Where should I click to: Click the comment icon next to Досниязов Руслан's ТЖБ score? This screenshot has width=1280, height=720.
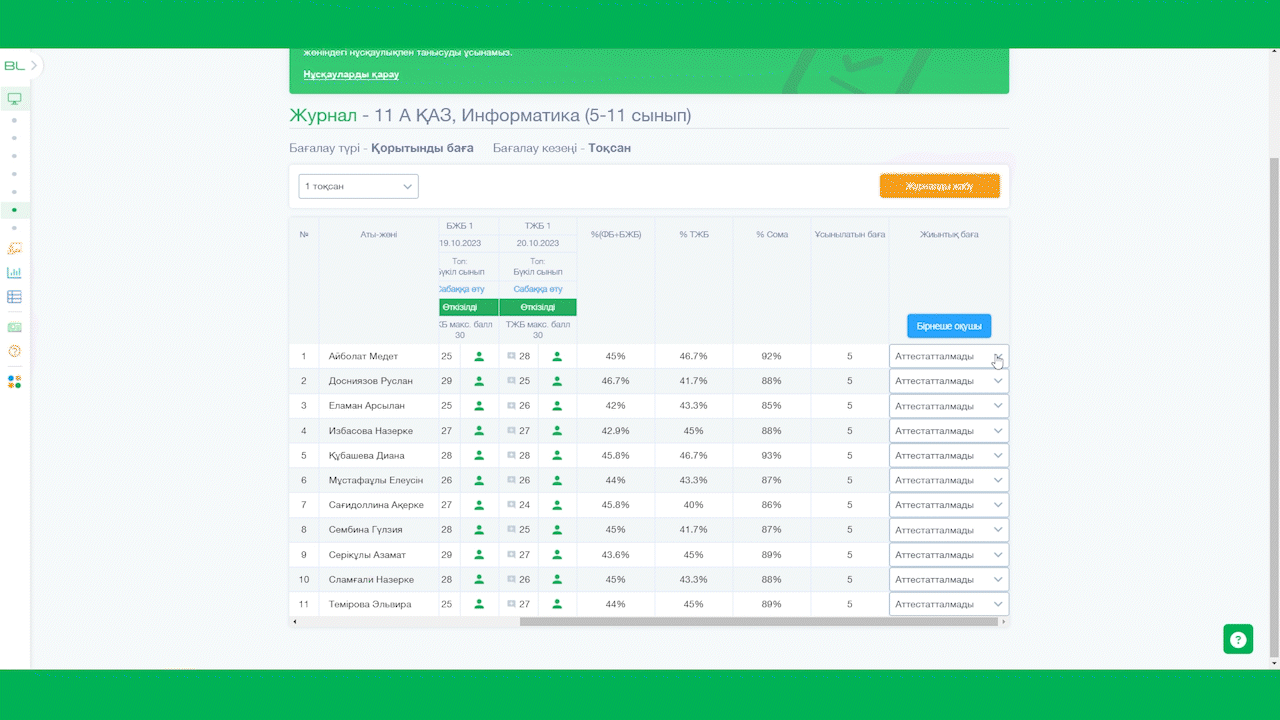pyautogui.click(x=511, y=381)
